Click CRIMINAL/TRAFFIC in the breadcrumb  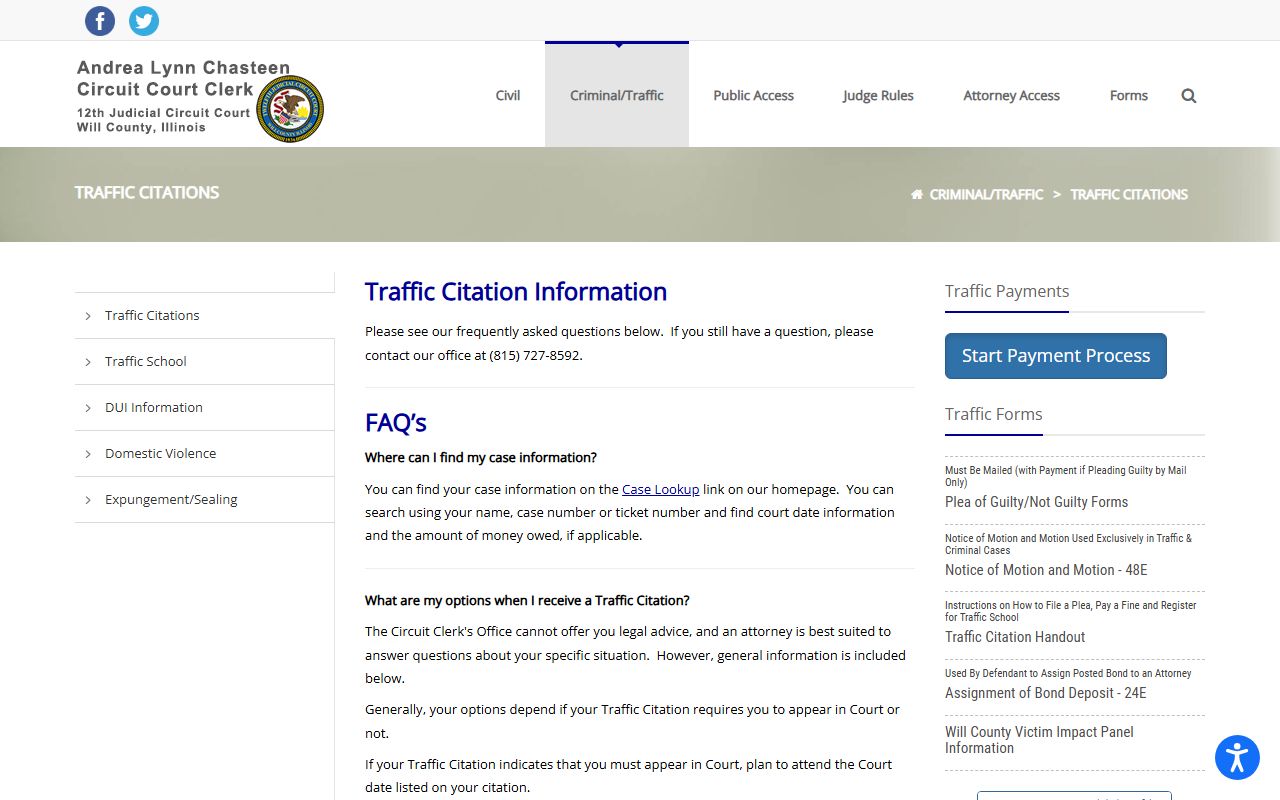tap(986, 195)
